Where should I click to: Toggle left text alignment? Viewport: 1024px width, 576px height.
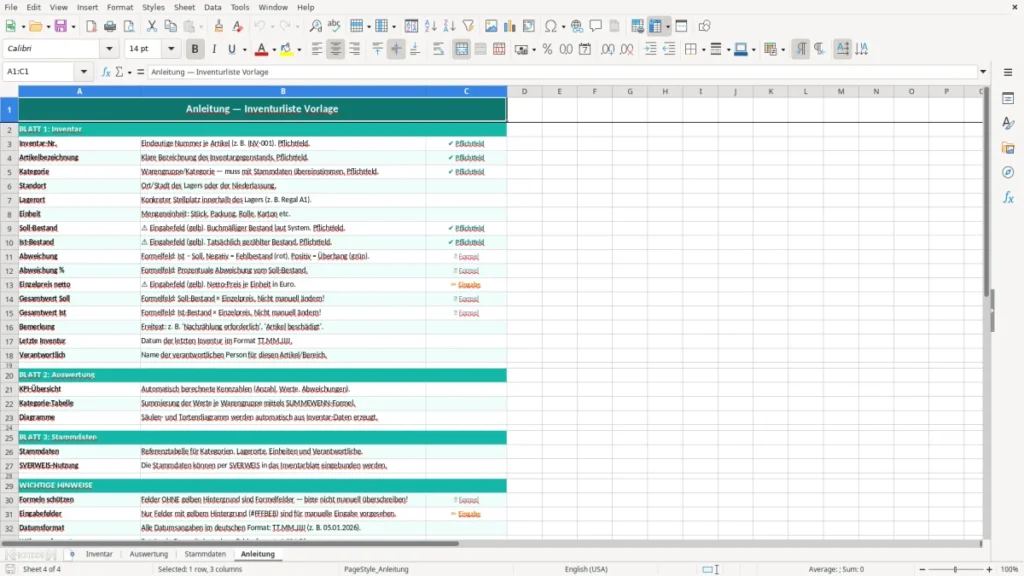coord(317,49)
